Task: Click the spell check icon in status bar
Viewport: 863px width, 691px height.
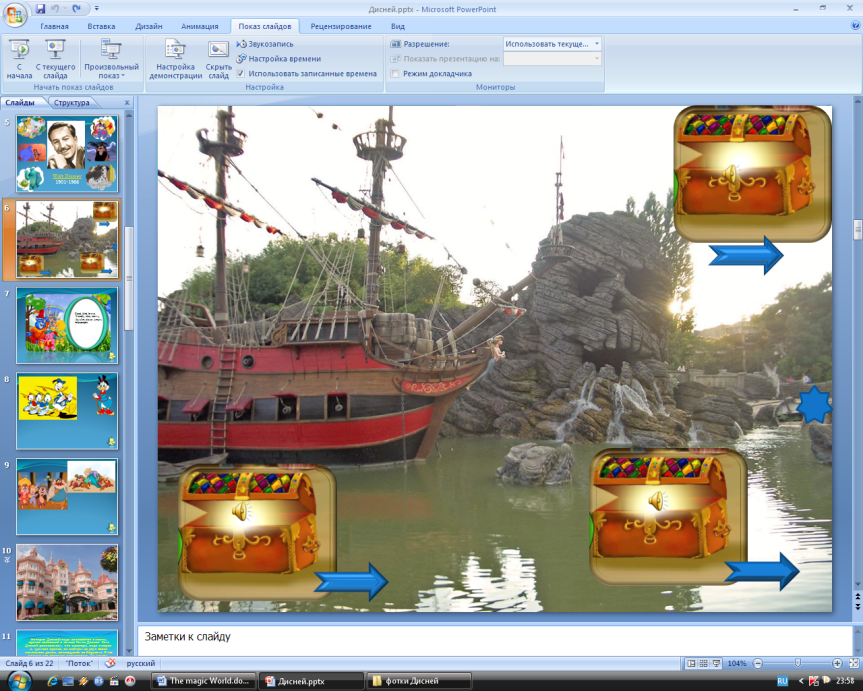Action: tap(110, 663)
